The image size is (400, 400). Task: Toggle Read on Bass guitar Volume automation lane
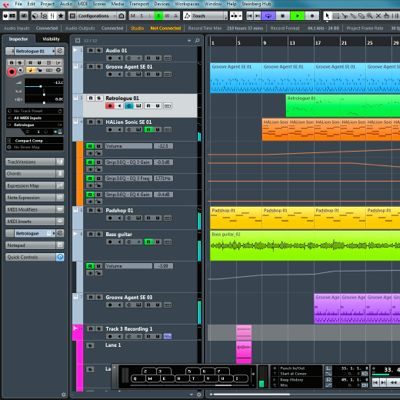90,266
